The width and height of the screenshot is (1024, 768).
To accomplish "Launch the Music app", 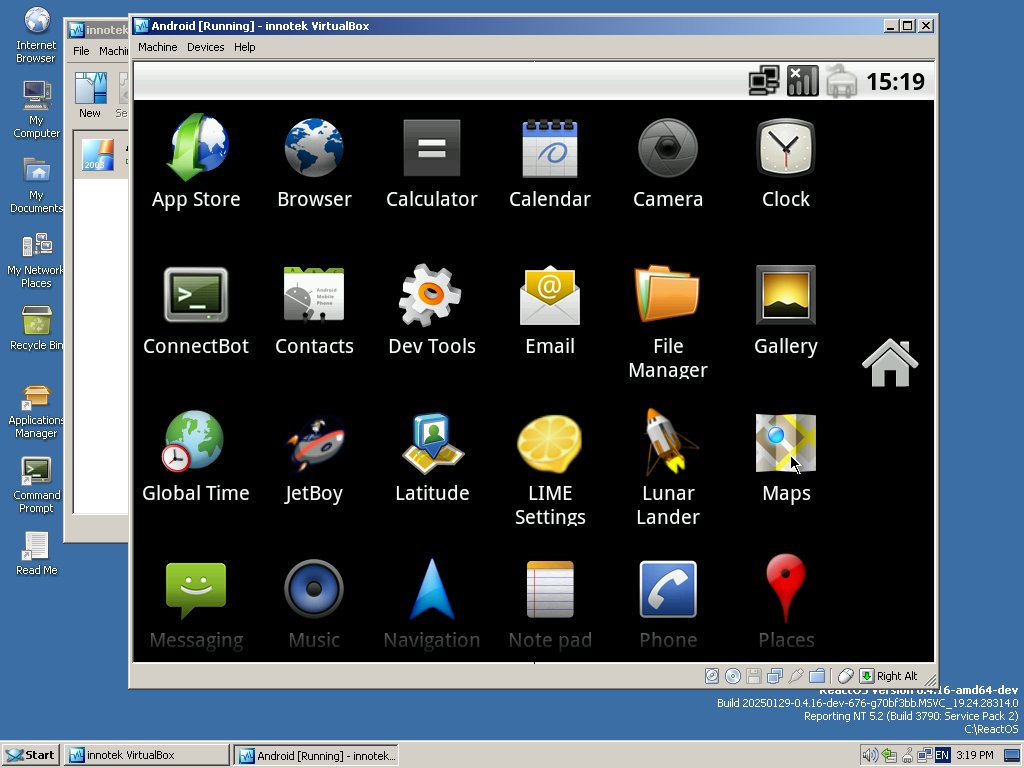I will pos(314,603).
